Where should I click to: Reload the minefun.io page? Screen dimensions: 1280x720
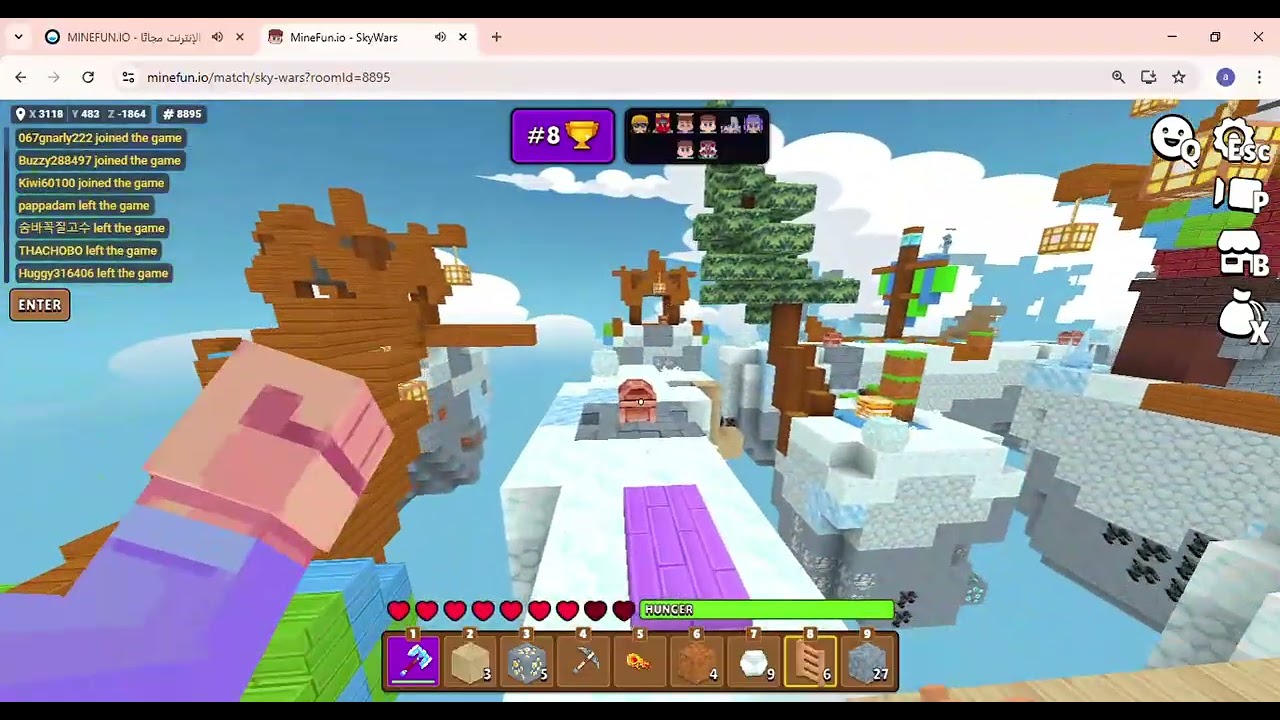88,77
